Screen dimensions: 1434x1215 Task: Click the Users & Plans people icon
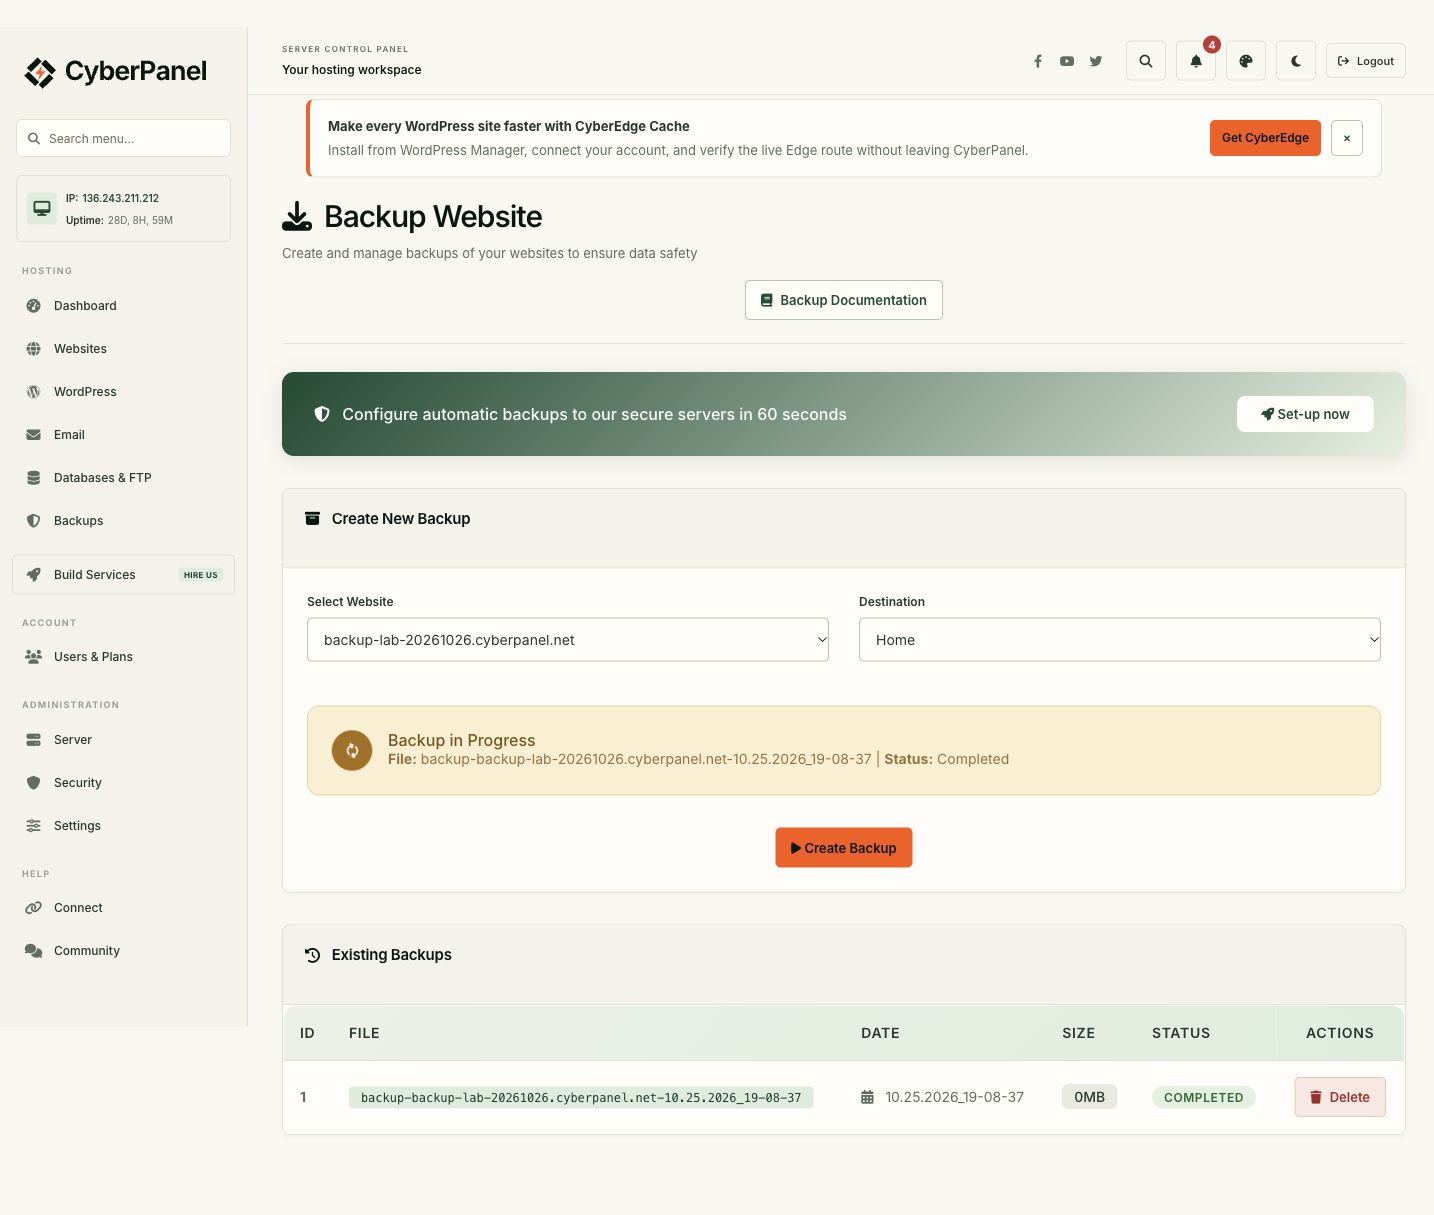[34, 657]
